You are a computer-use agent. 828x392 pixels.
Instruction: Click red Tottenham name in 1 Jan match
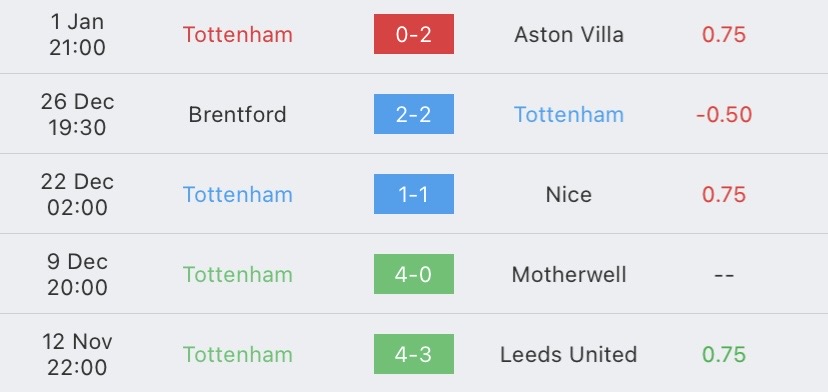238,35
